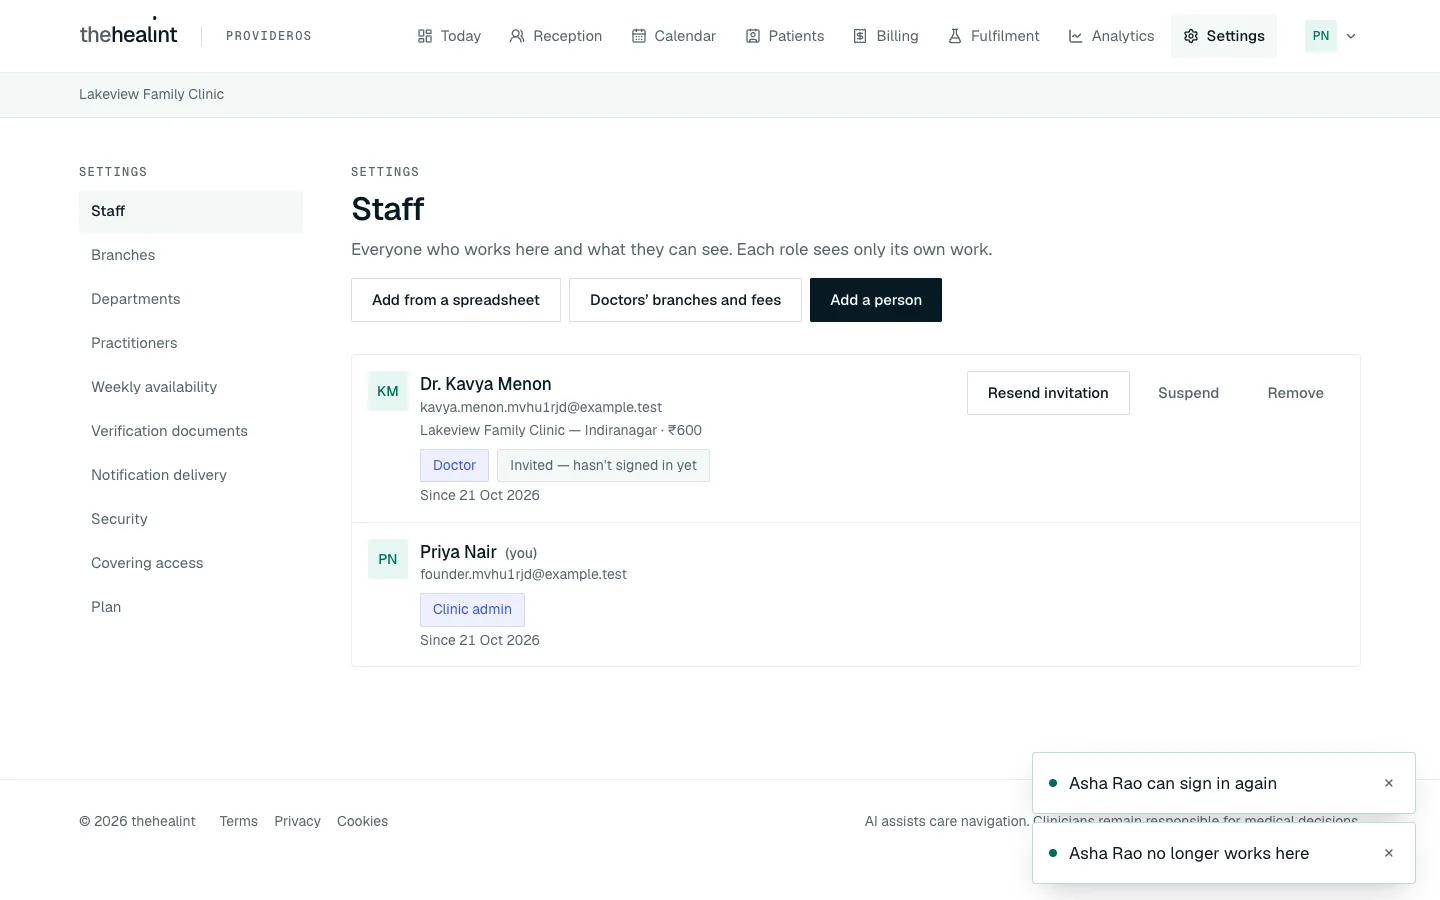Click the Today dashboard icon
1440x900 pixels.
pyautogui.click(x=425, y=36)
